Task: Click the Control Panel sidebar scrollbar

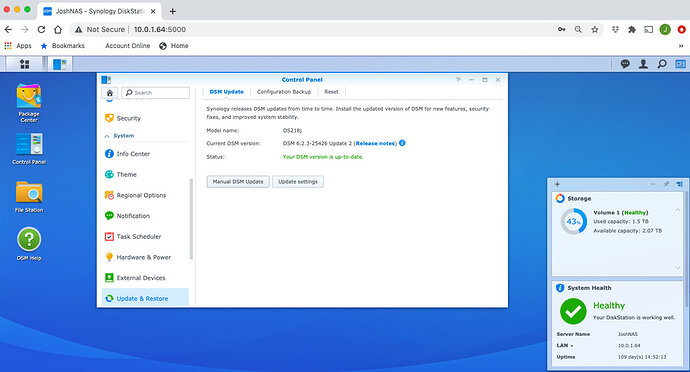Action: [191, 219]
